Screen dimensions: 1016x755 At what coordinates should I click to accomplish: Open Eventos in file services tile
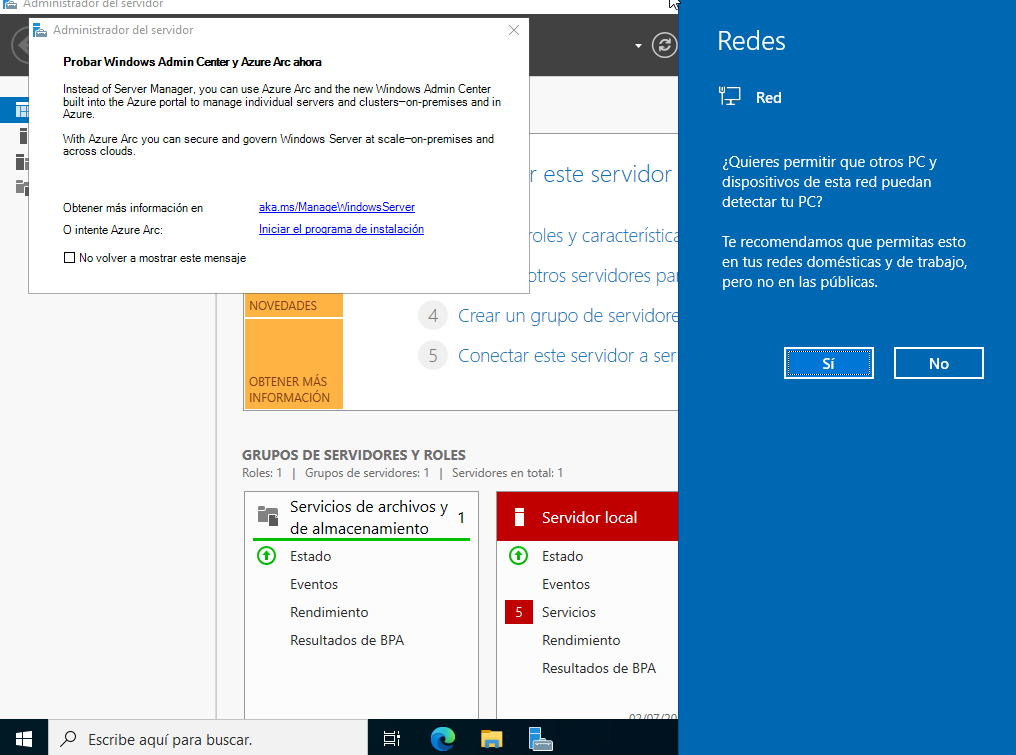tap(314, 584)
